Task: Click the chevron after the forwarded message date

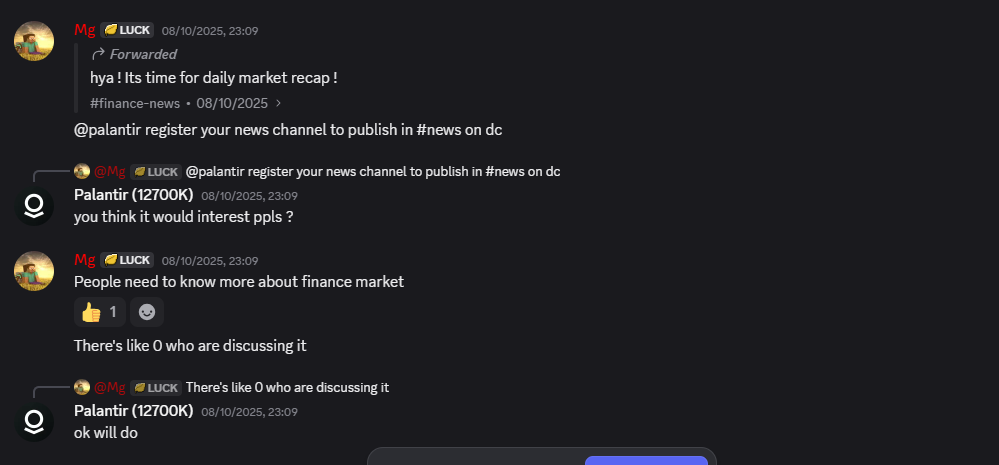Action: click(x=278, y=103)
